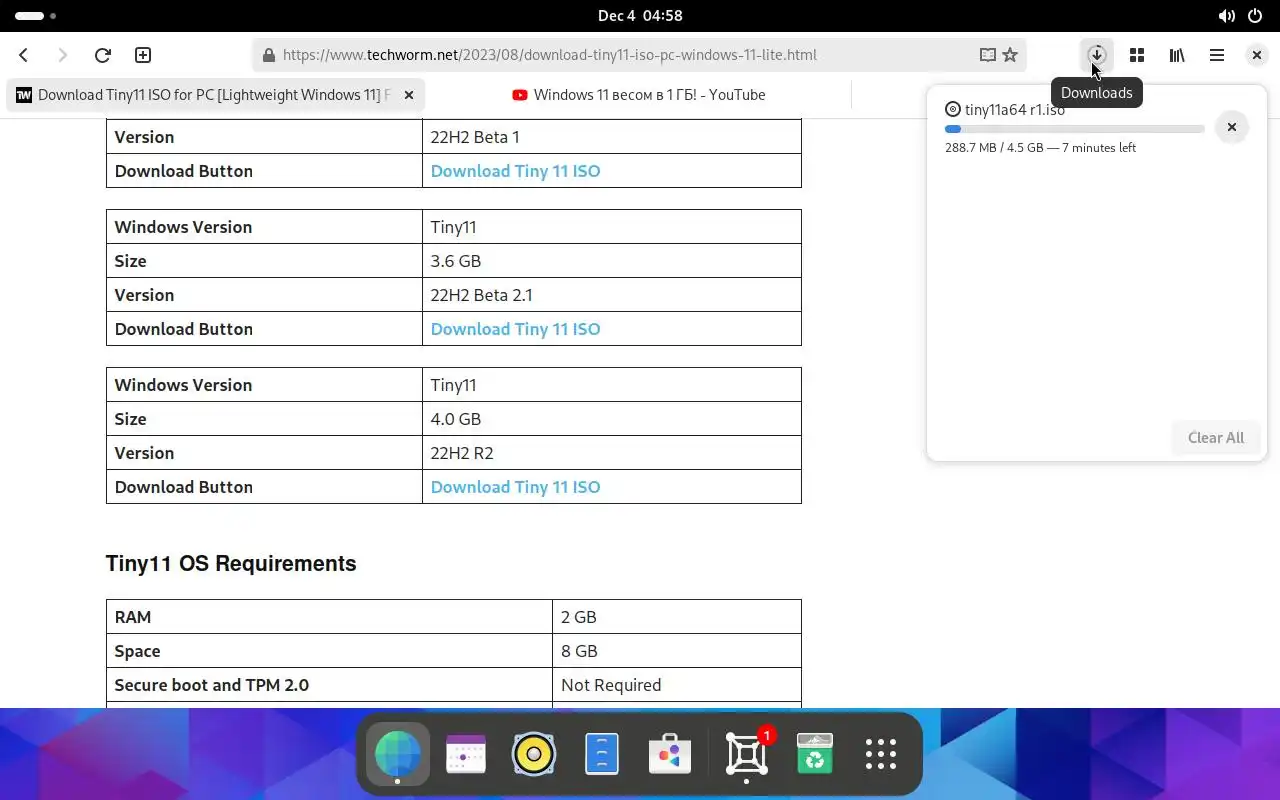Open Download Tiny 11 ISO link for 22H2 Beta 2.1
This screenshot has height=800, width=1280.
click(515, 329)
